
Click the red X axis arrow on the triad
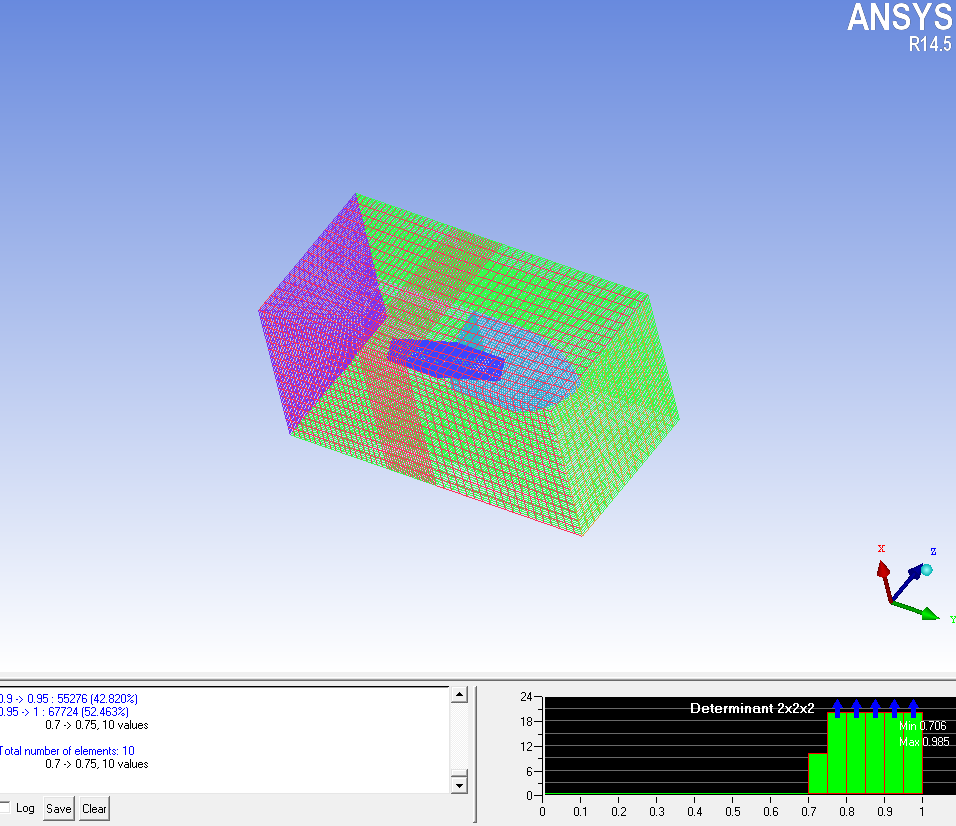(882, 570)
